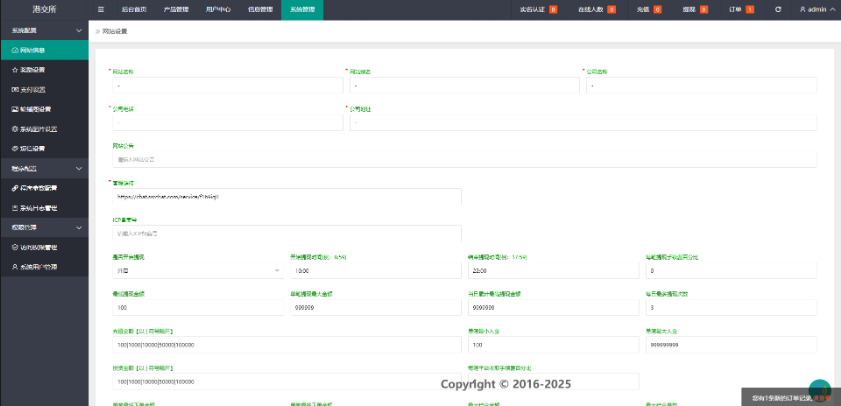841x406 pixels.
Task: Click the green floating round button
Action: [820, 390]
